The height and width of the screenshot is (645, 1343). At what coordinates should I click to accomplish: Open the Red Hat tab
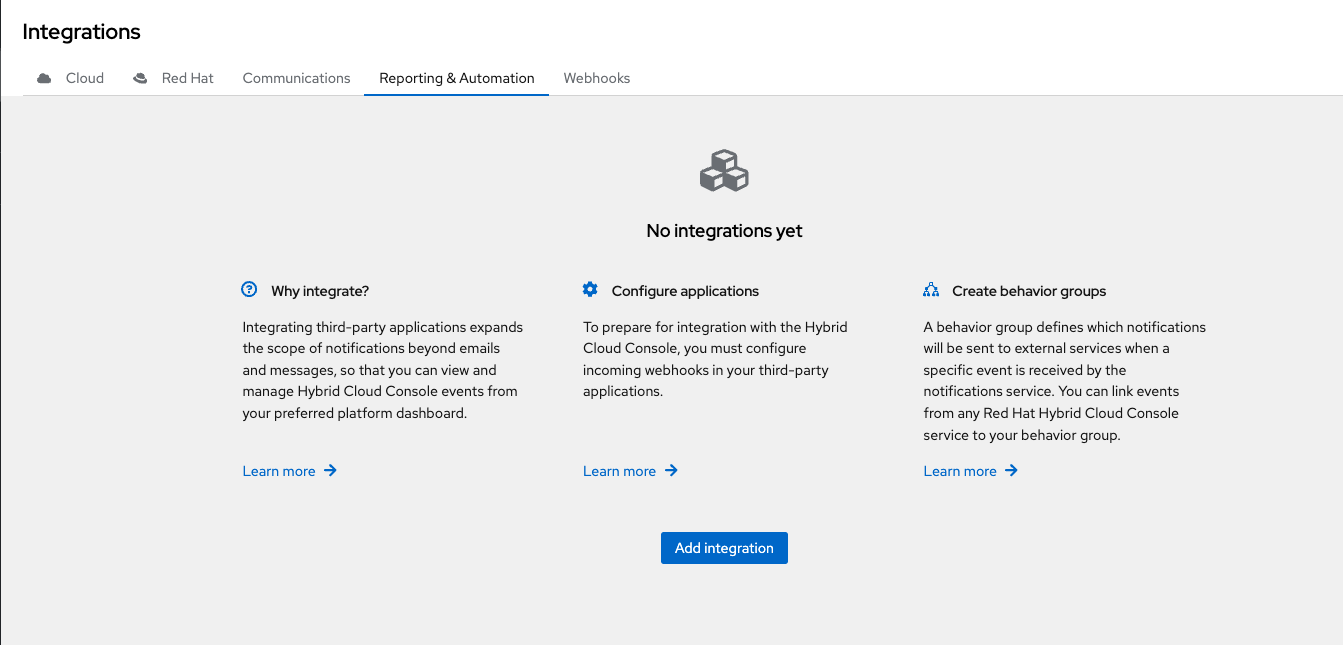[x=187, y=78]
